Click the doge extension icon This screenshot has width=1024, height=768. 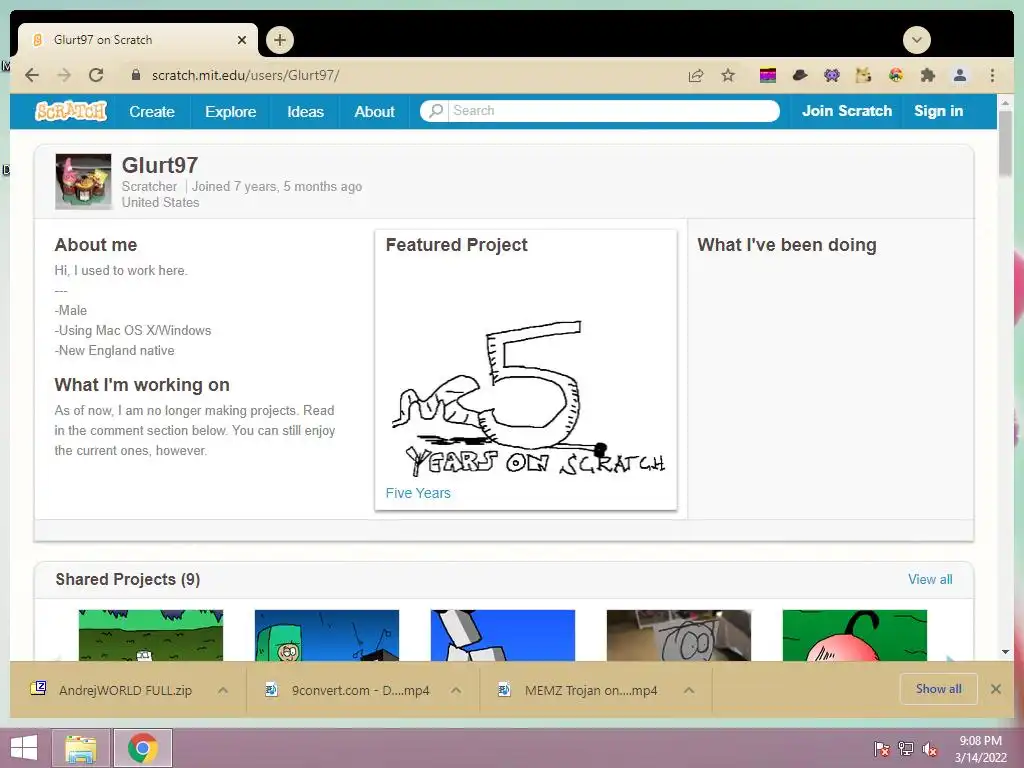863,75
